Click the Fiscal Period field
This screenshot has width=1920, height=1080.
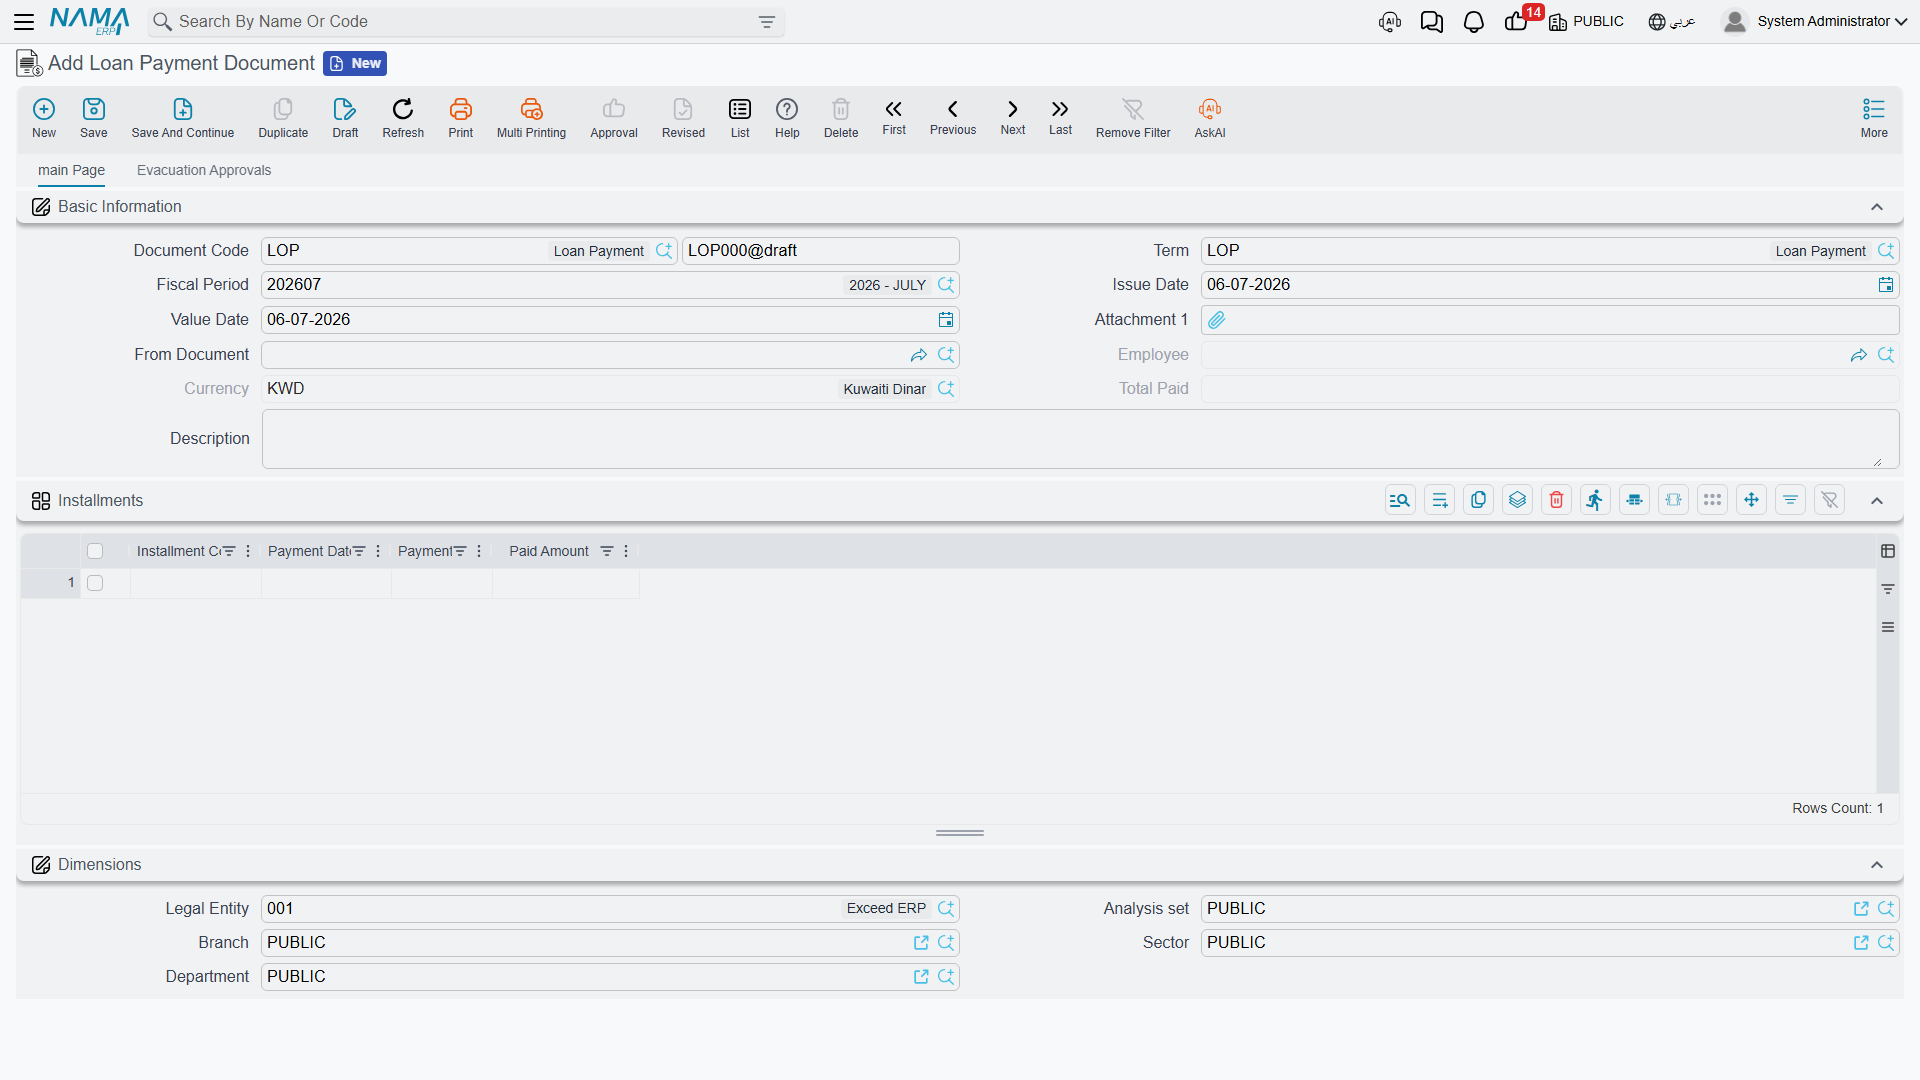(x=610, y=285)
